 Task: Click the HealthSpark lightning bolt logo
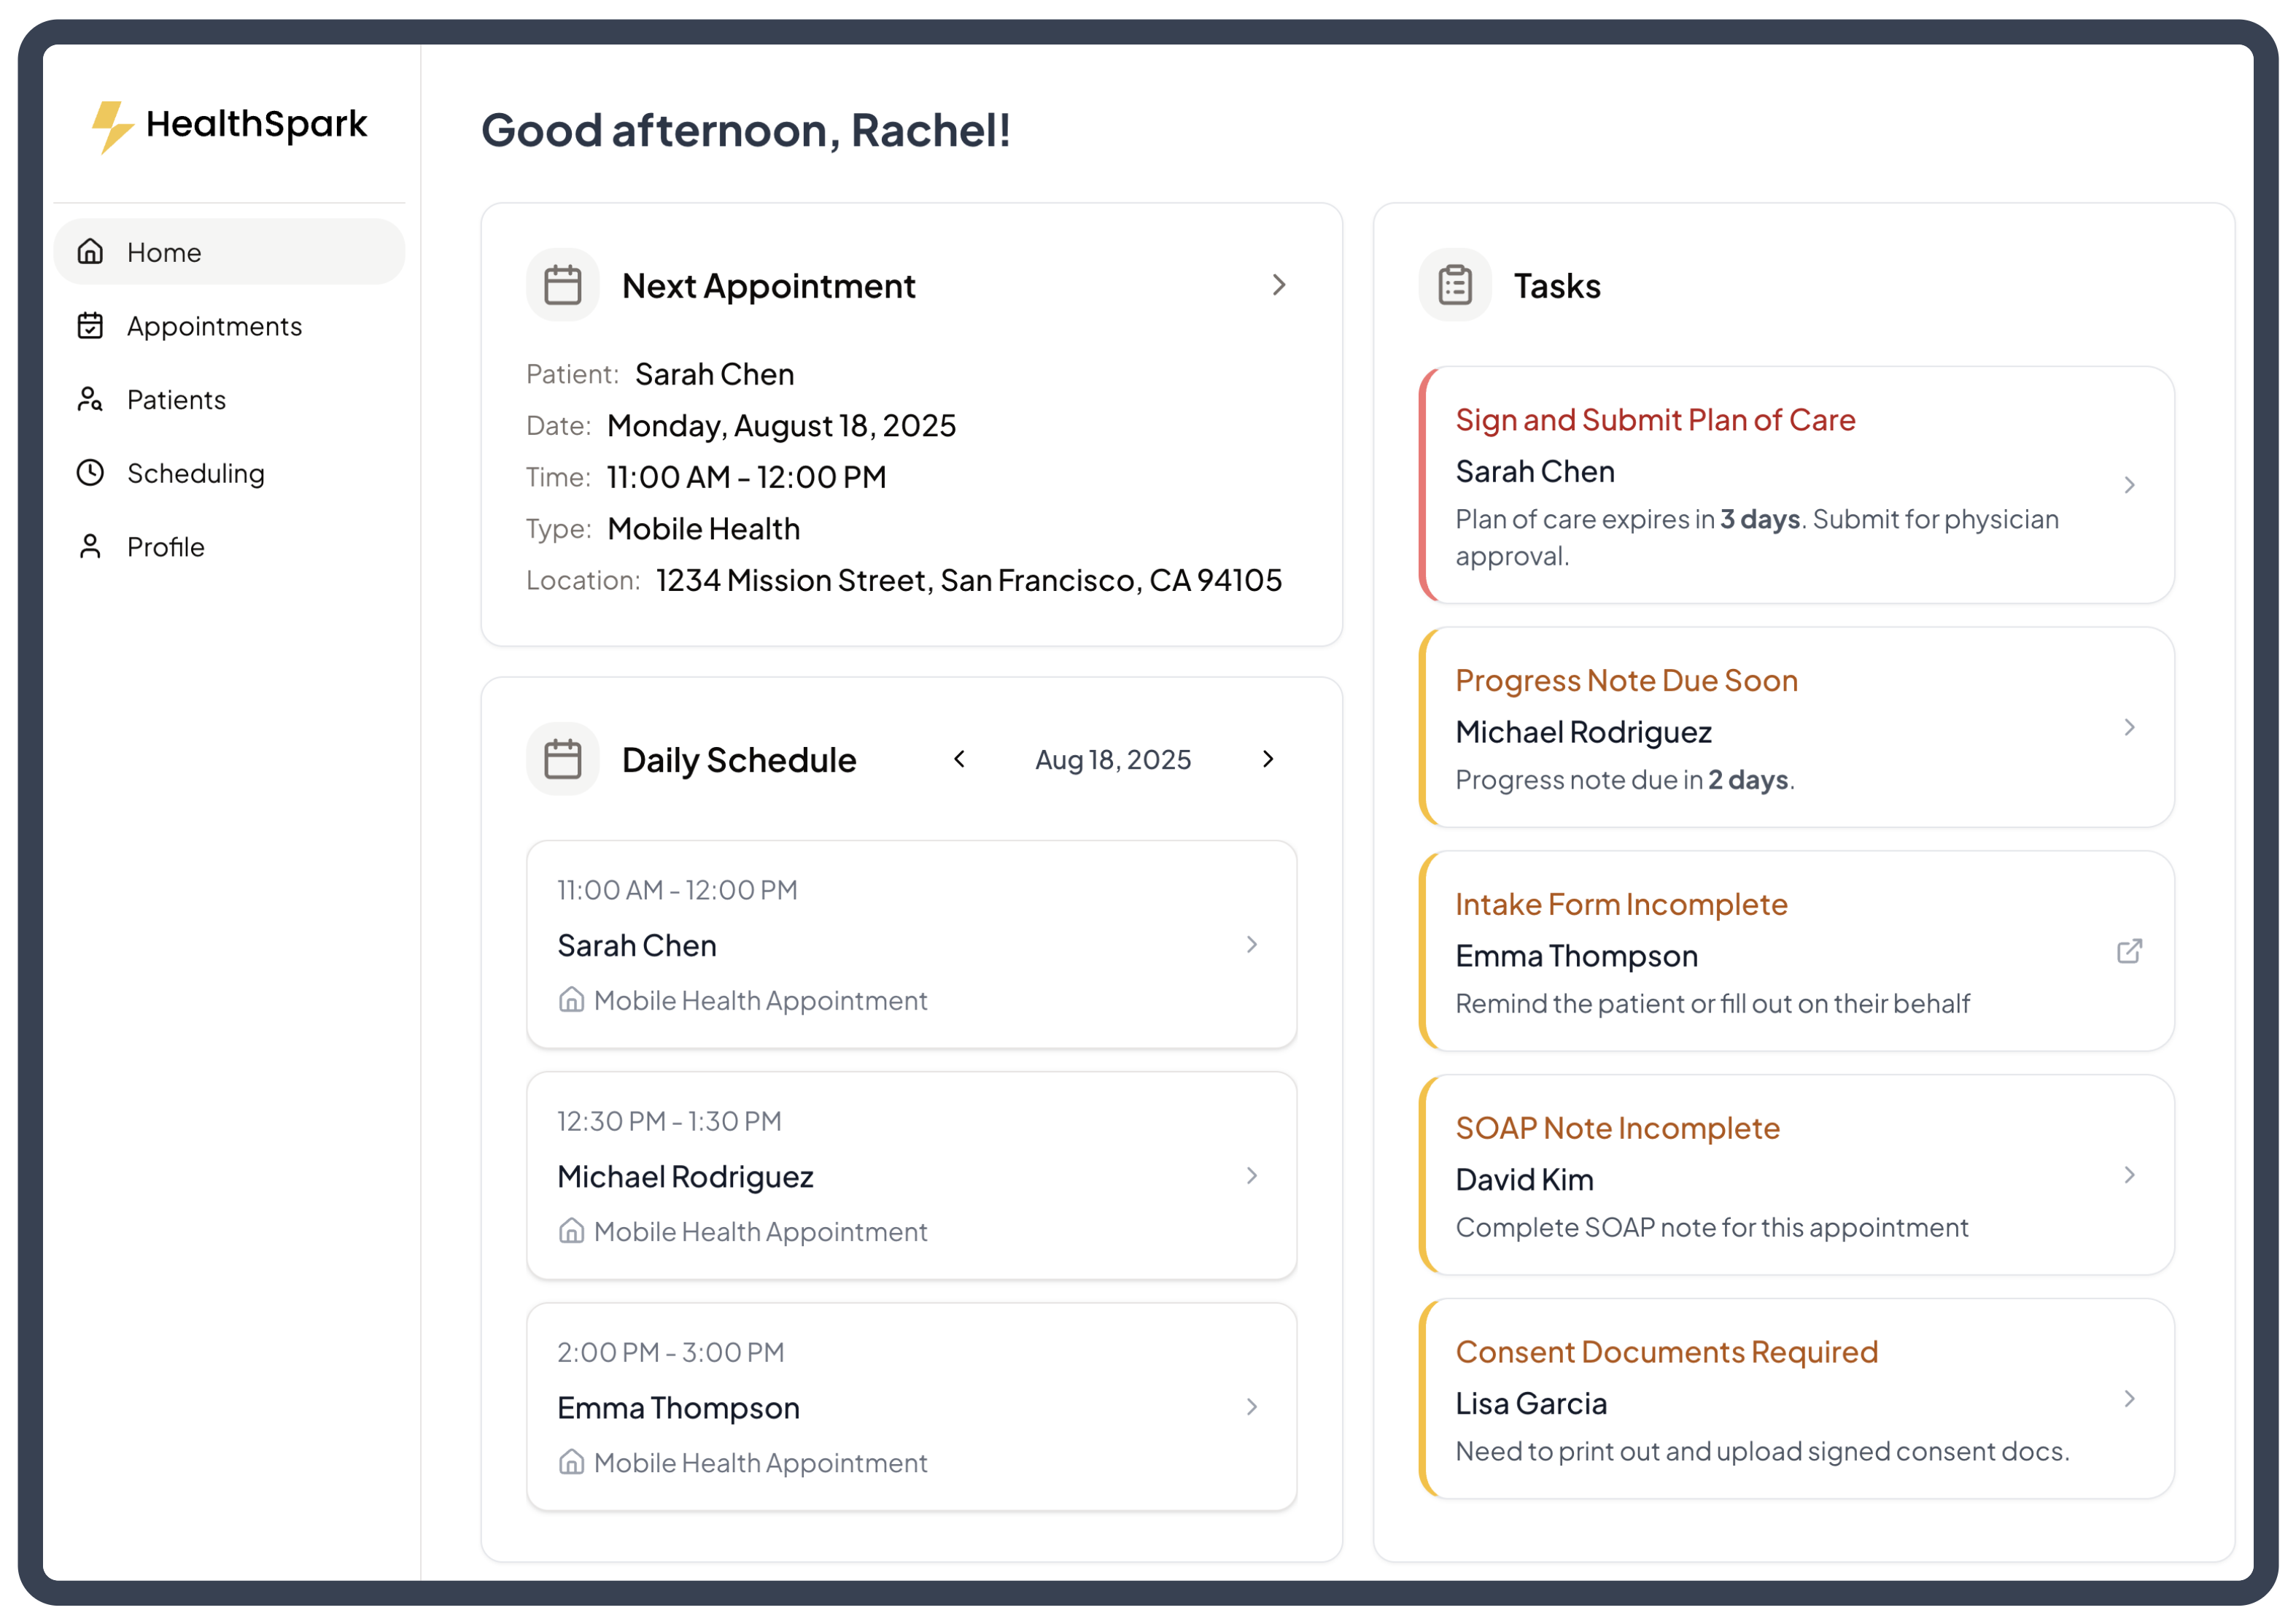pos(111,126)
